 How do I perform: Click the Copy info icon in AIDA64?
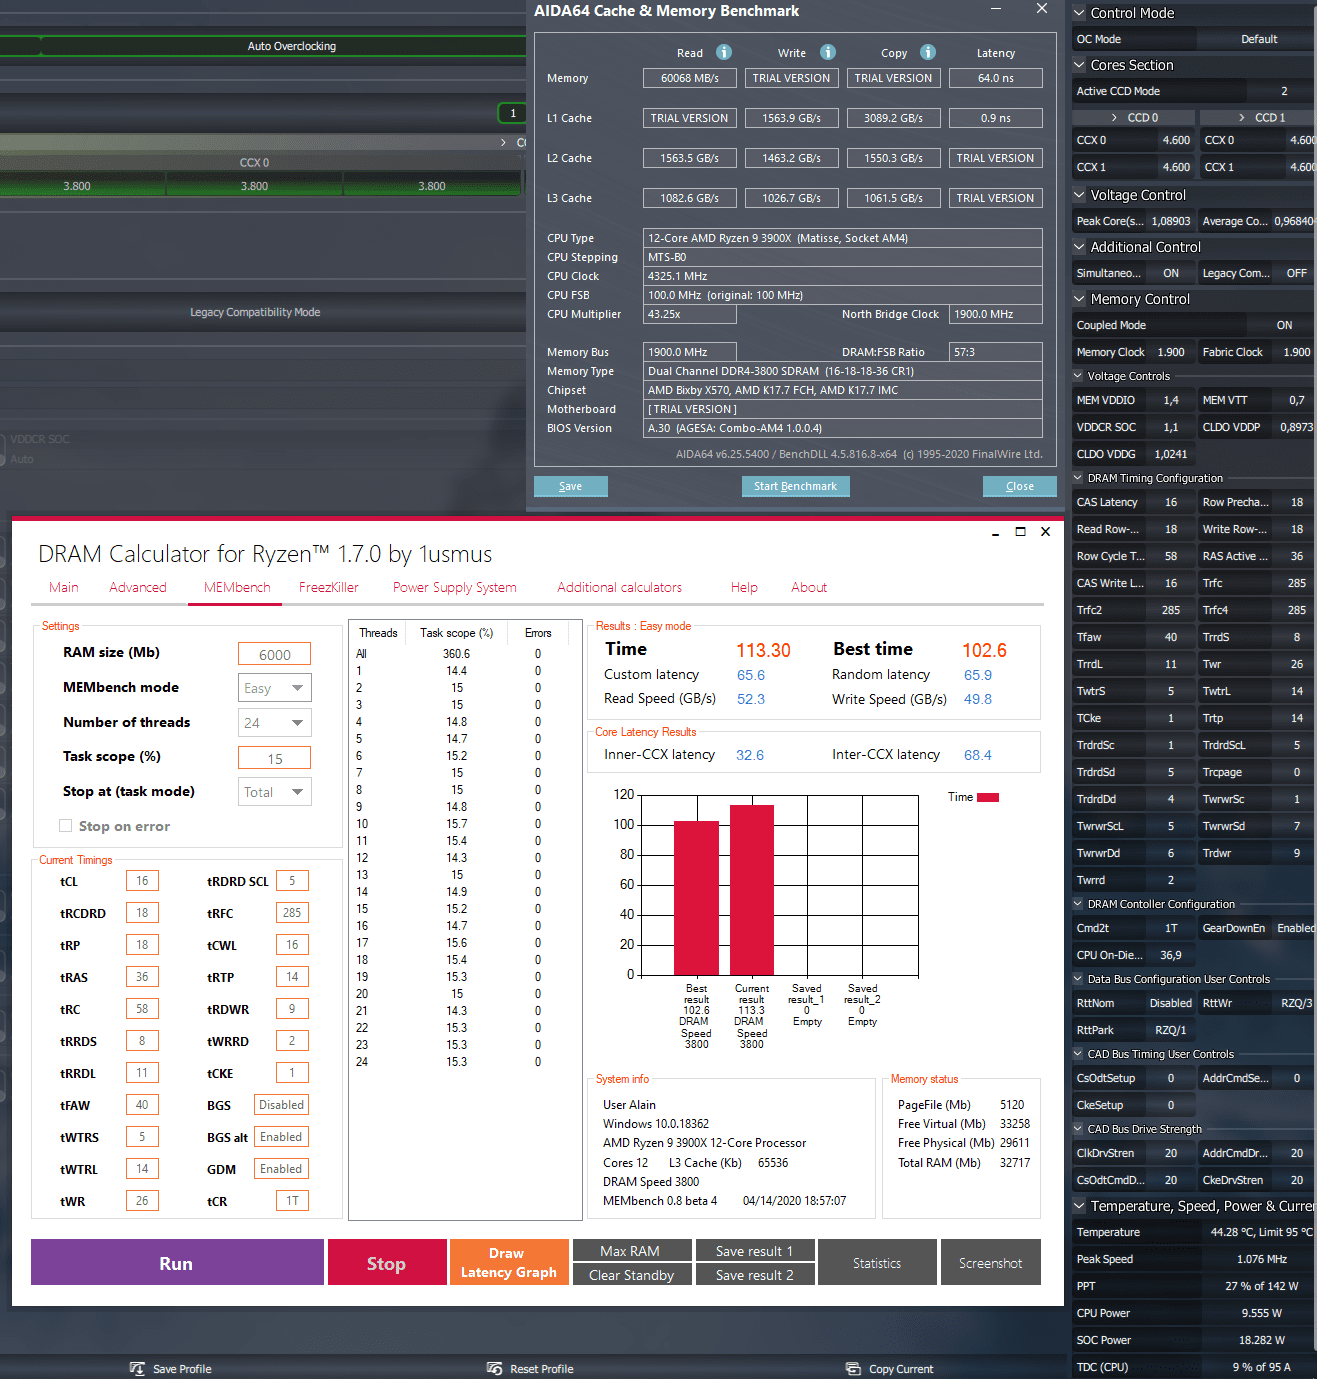(x=928, y=52)
